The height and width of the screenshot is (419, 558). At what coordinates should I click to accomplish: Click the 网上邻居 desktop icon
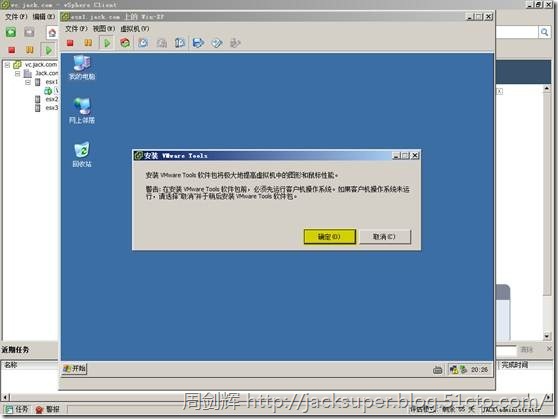point(82,111)
